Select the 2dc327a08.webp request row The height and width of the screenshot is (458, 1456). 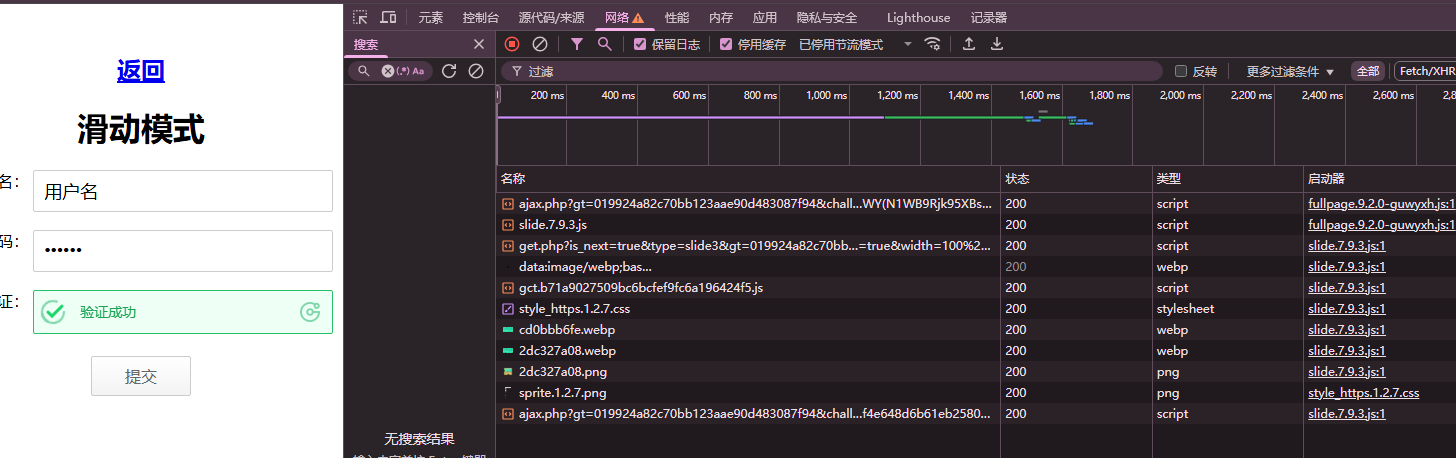tap(976, 350)
